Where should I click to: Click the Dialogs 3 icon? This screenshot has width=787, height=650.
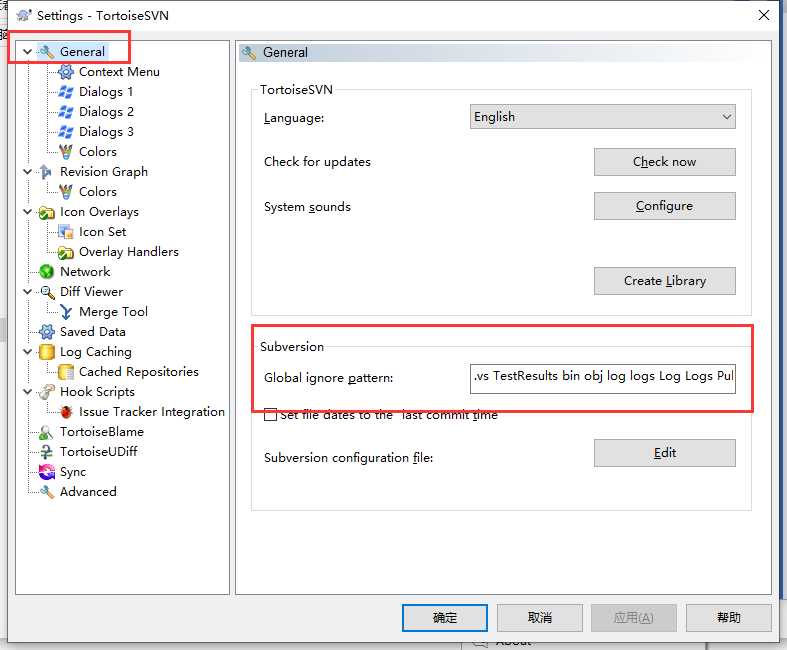pyautogui.click(x=66, y=132)
